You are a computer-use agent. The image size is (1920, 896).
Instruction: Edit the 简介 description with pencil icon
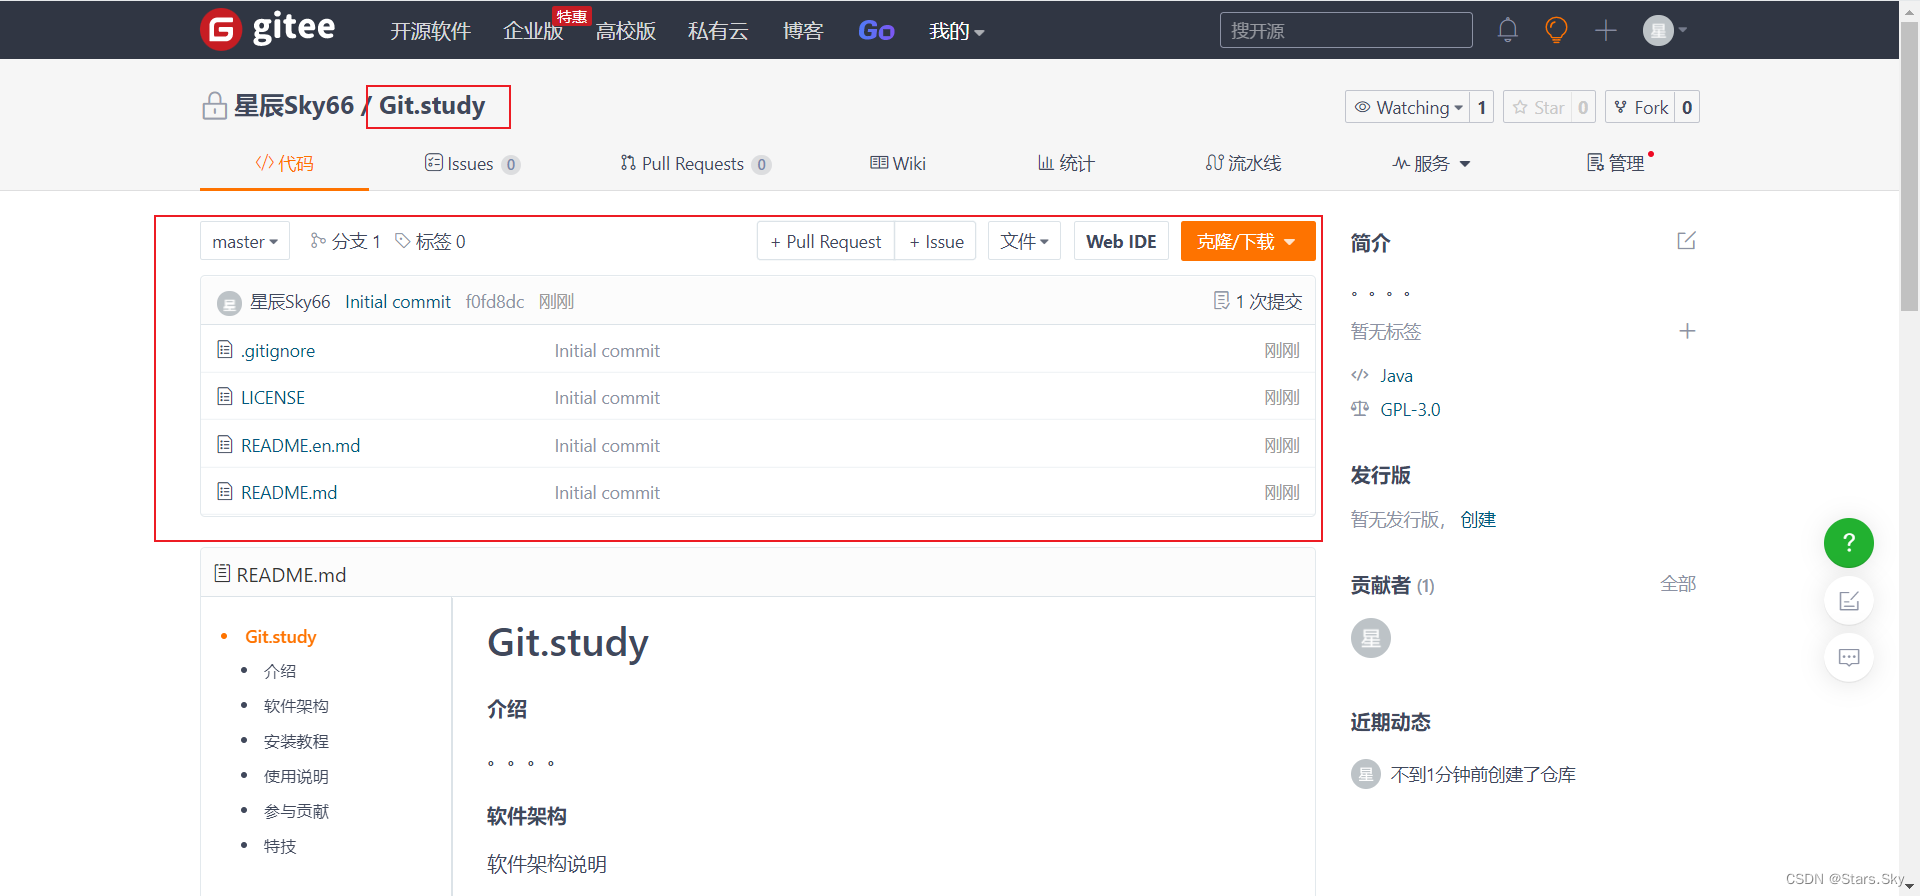(1686, 241)
